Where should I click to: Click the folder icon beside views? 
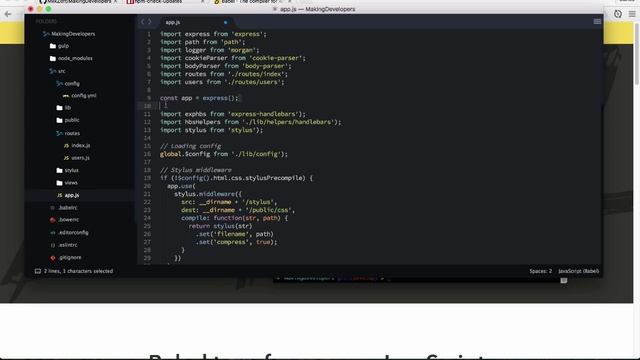[59, 183]
